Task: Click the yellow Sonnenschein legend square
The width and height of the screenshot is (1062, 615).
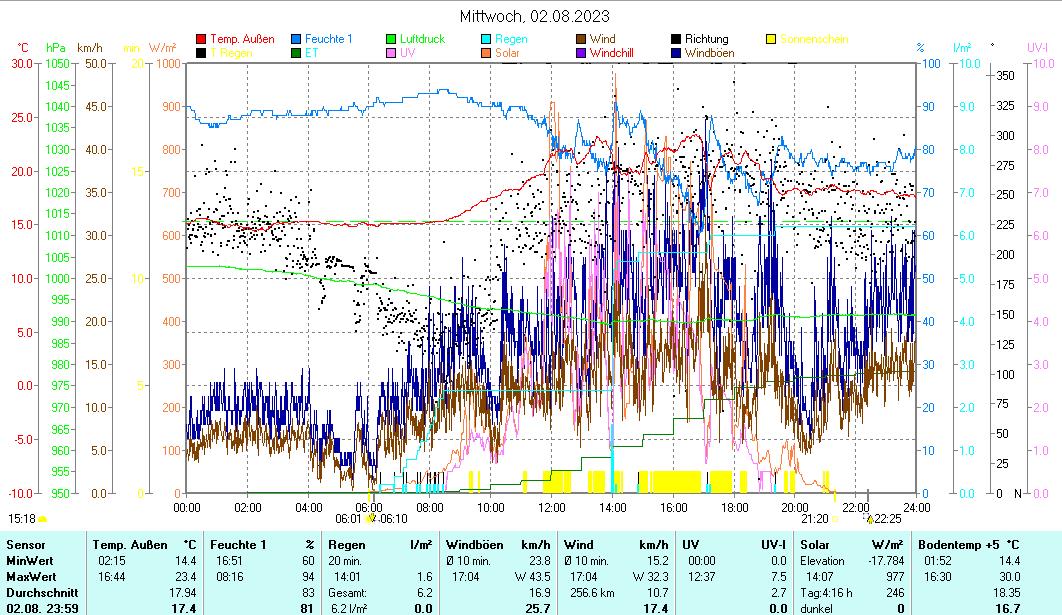Action: click(771, 40)
